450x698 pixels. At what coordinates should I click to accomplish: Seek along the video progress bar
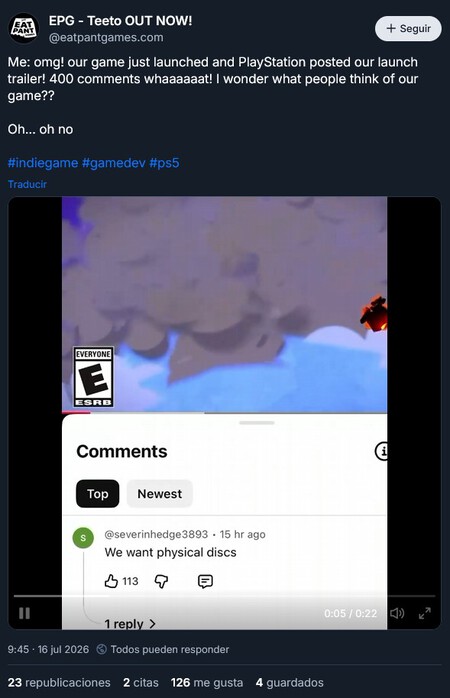[224, 596]
